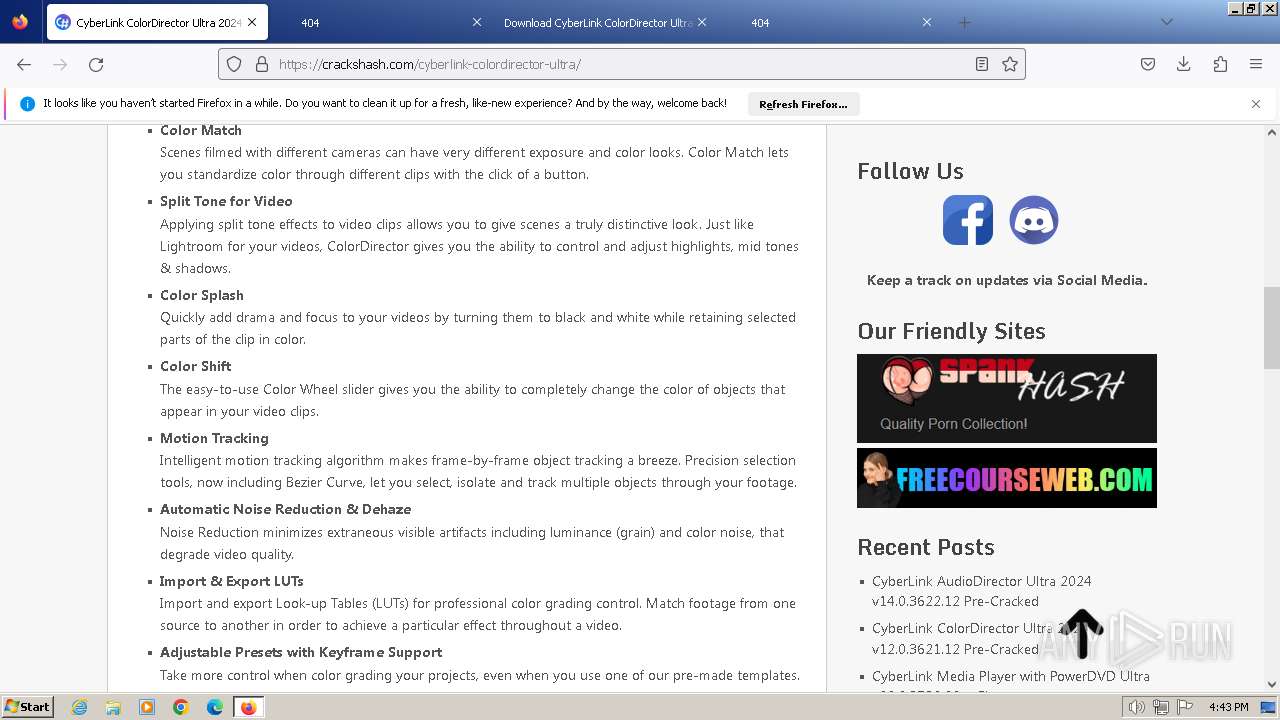
Task: Click Adjustable Presets with Keyframe Support heading
Action: [x=301, y=652]
